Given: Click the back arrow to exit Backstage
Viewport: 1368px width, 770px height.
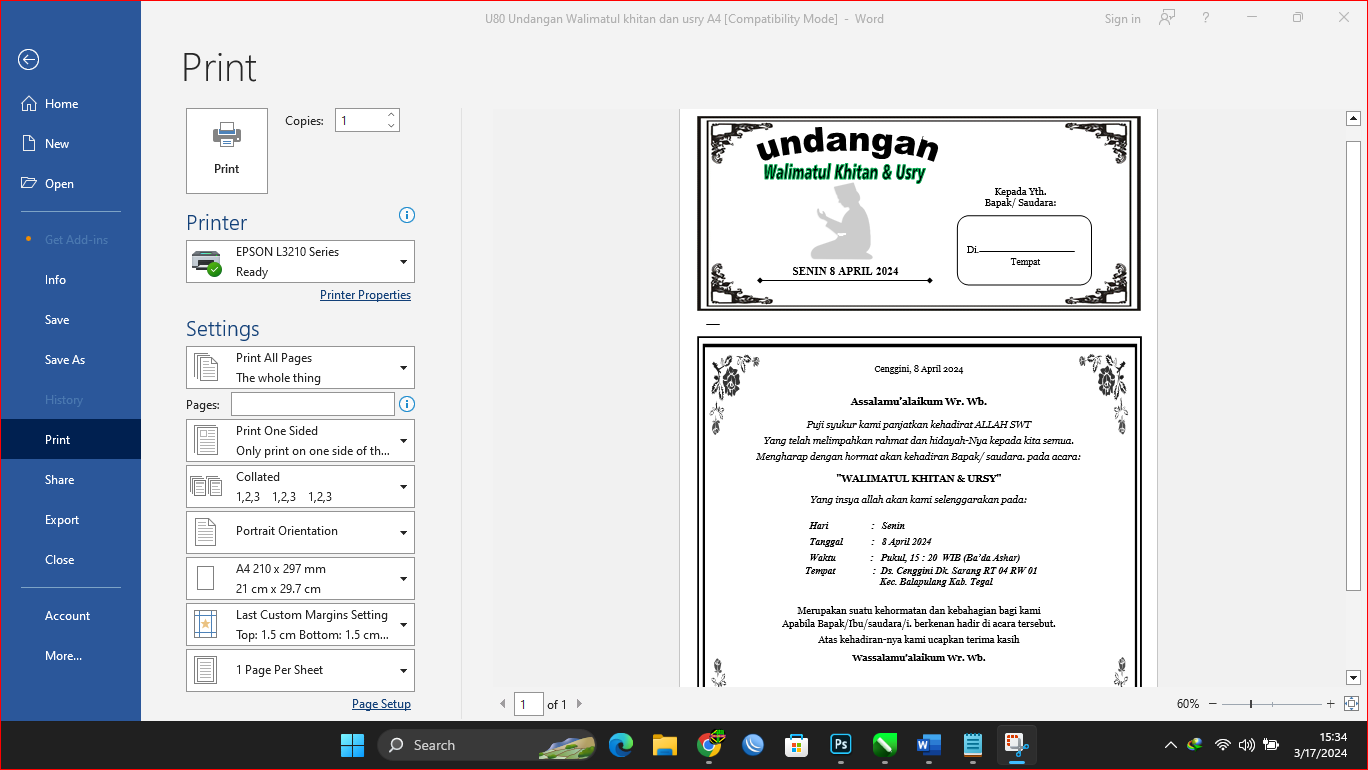Looking at the screenshot, I should click(28, 60).
